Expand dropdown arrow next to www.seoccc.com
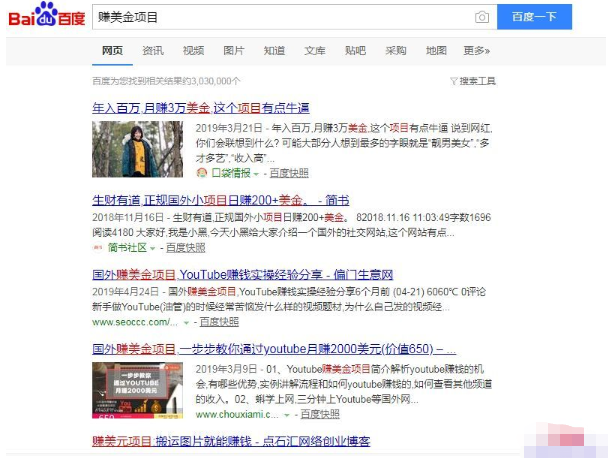The height and width of the screenshot is (462, 616). click(x=188, y=322)
